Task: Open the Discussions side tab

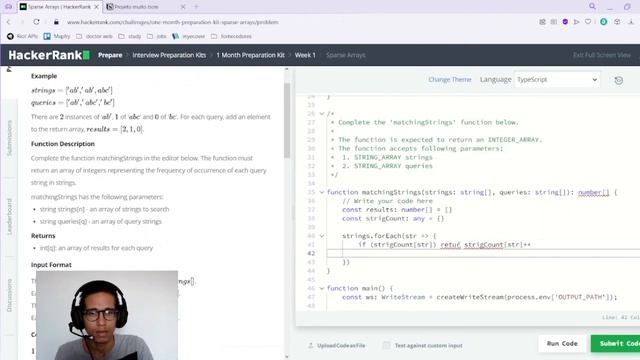Action: coord(9,295)
